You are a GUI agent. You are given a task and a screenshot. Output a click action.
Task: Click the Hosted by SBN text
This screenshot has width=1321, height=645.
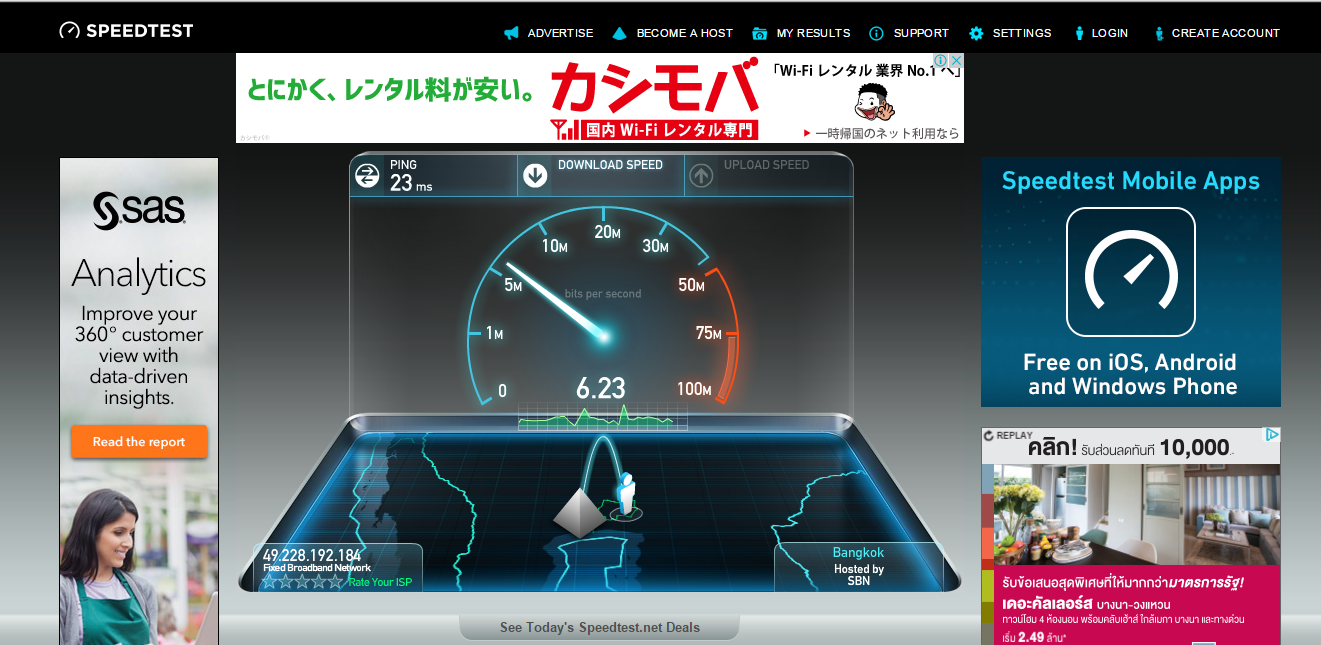858,575
